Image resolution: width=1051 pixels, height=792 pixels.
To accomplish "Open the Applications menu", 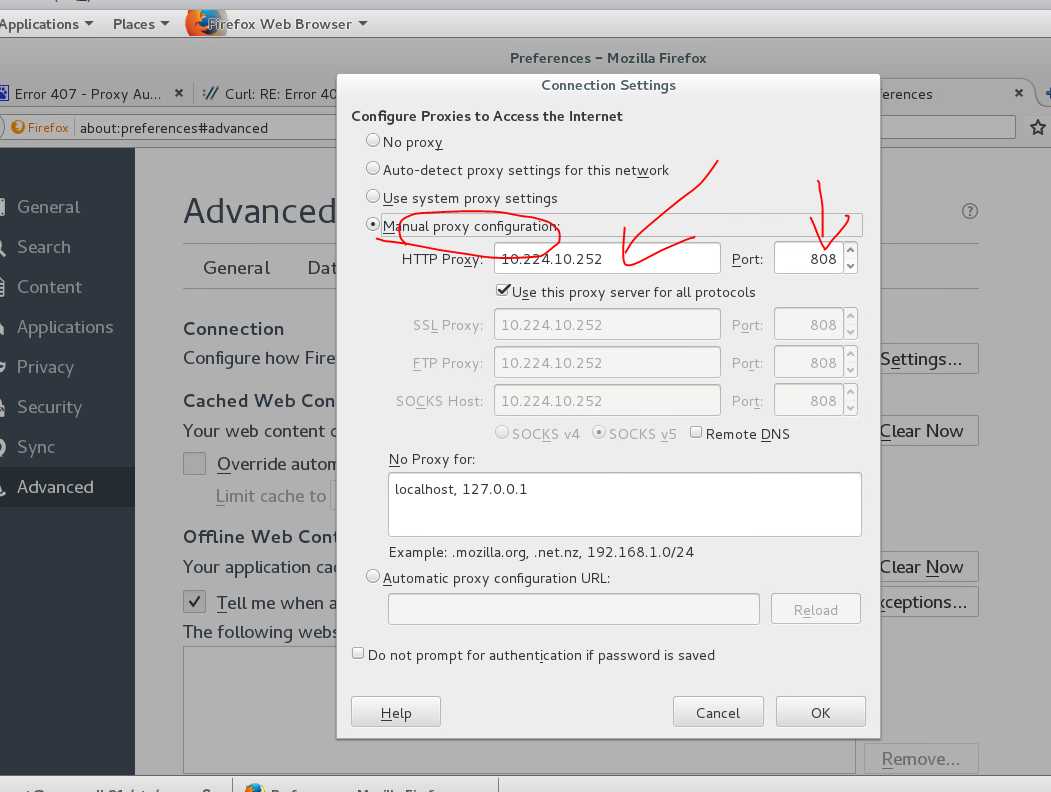I will coord(46,24).
